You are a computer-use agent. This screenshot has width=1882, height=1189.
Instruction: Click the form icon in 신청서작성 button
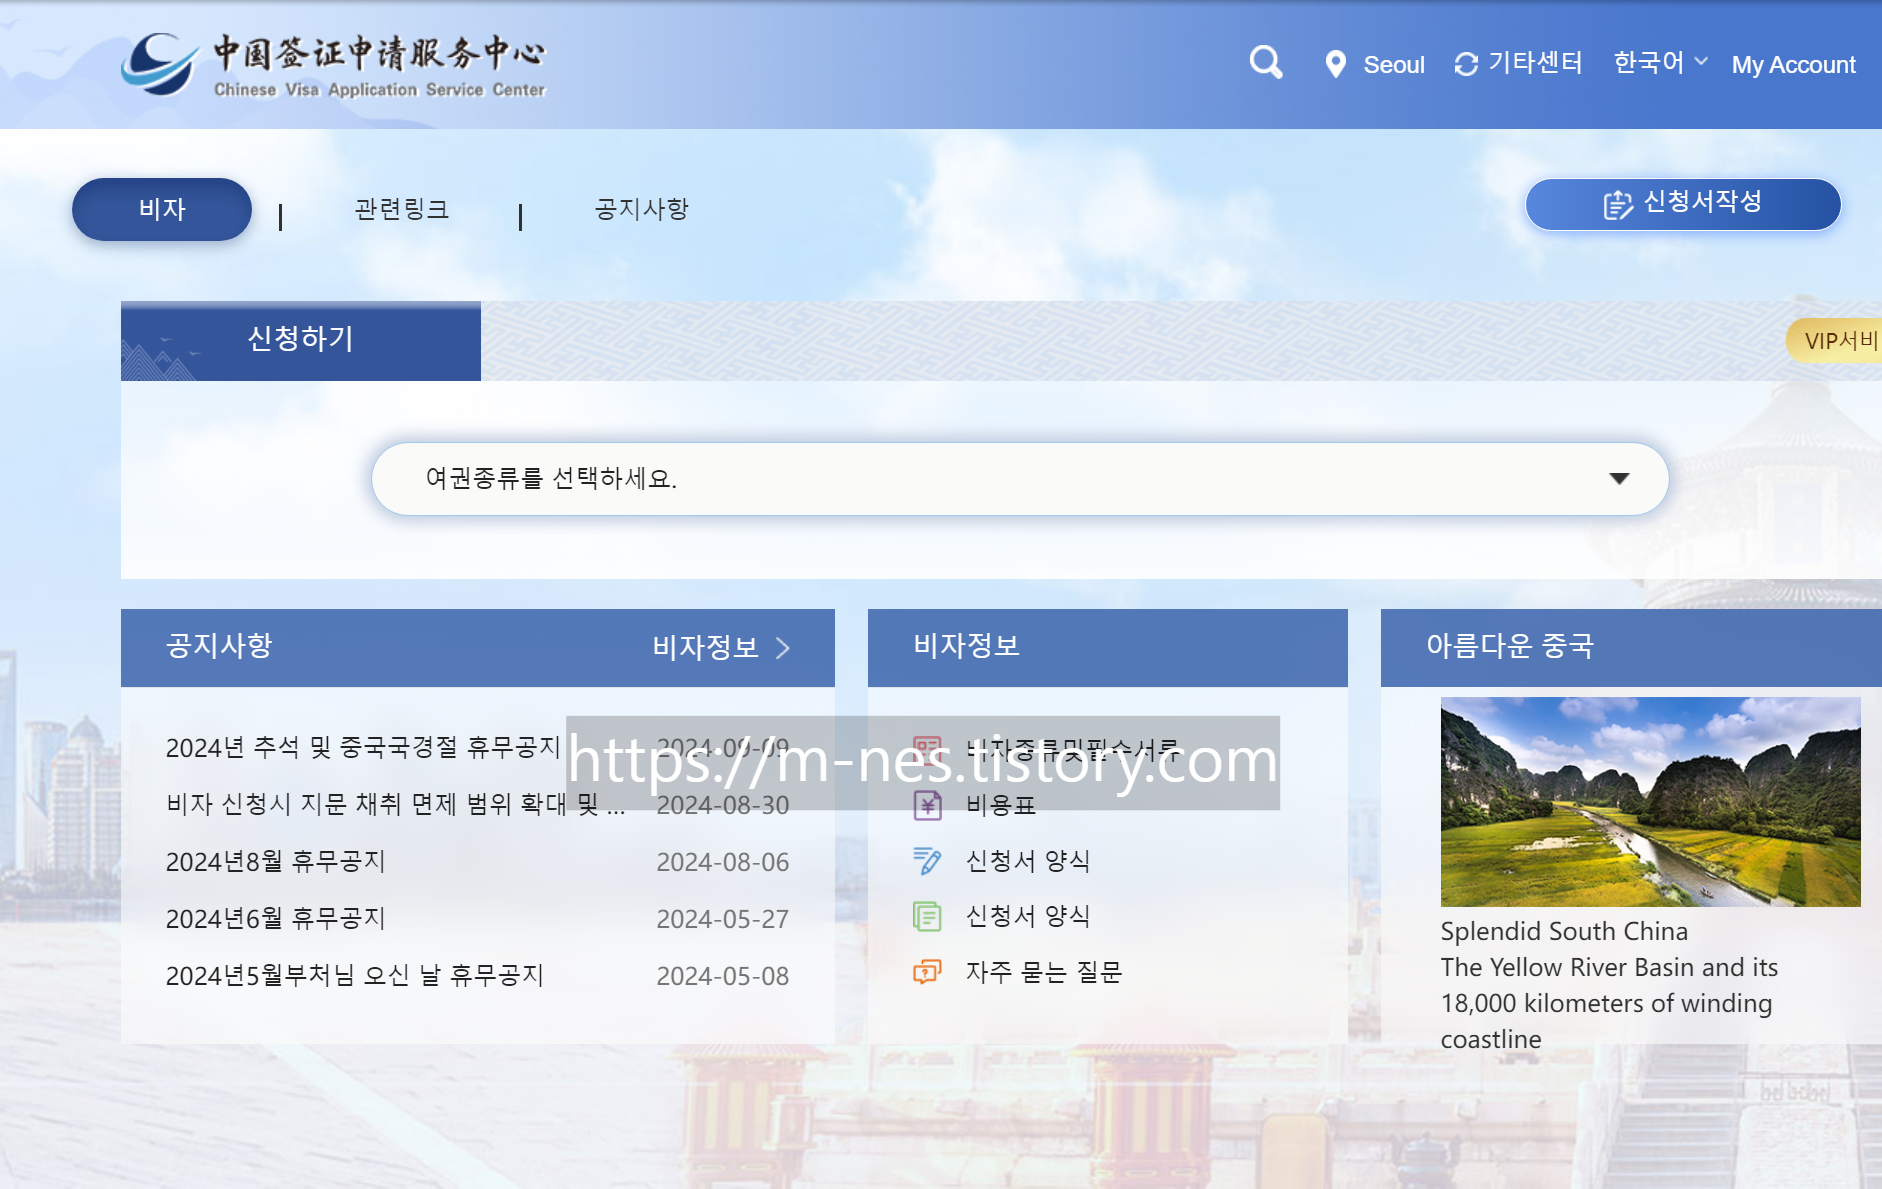[x=1617, y=204]
